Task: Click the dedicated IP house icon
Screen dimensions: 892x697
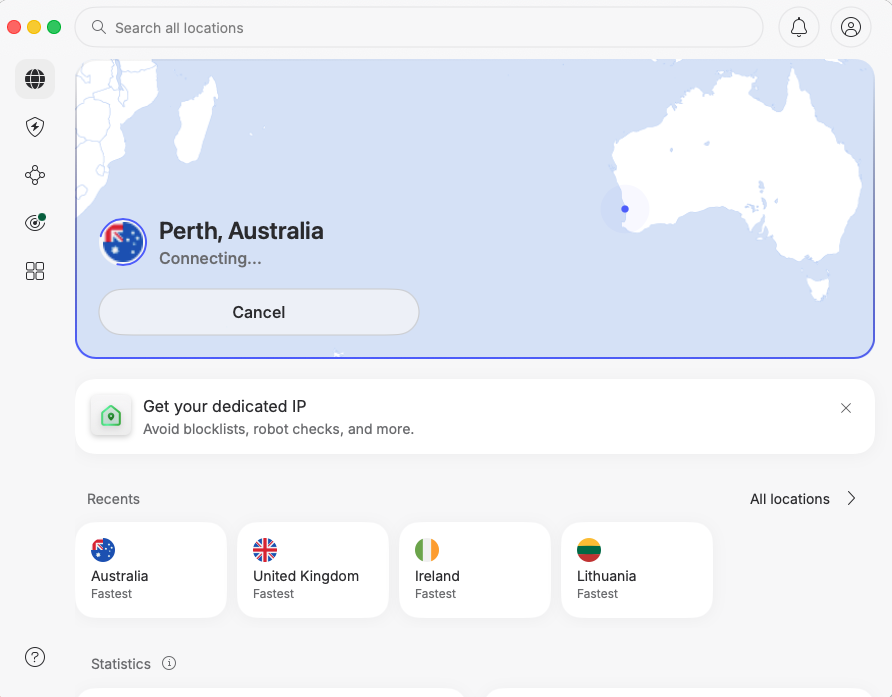Action: tap(111, 415)
